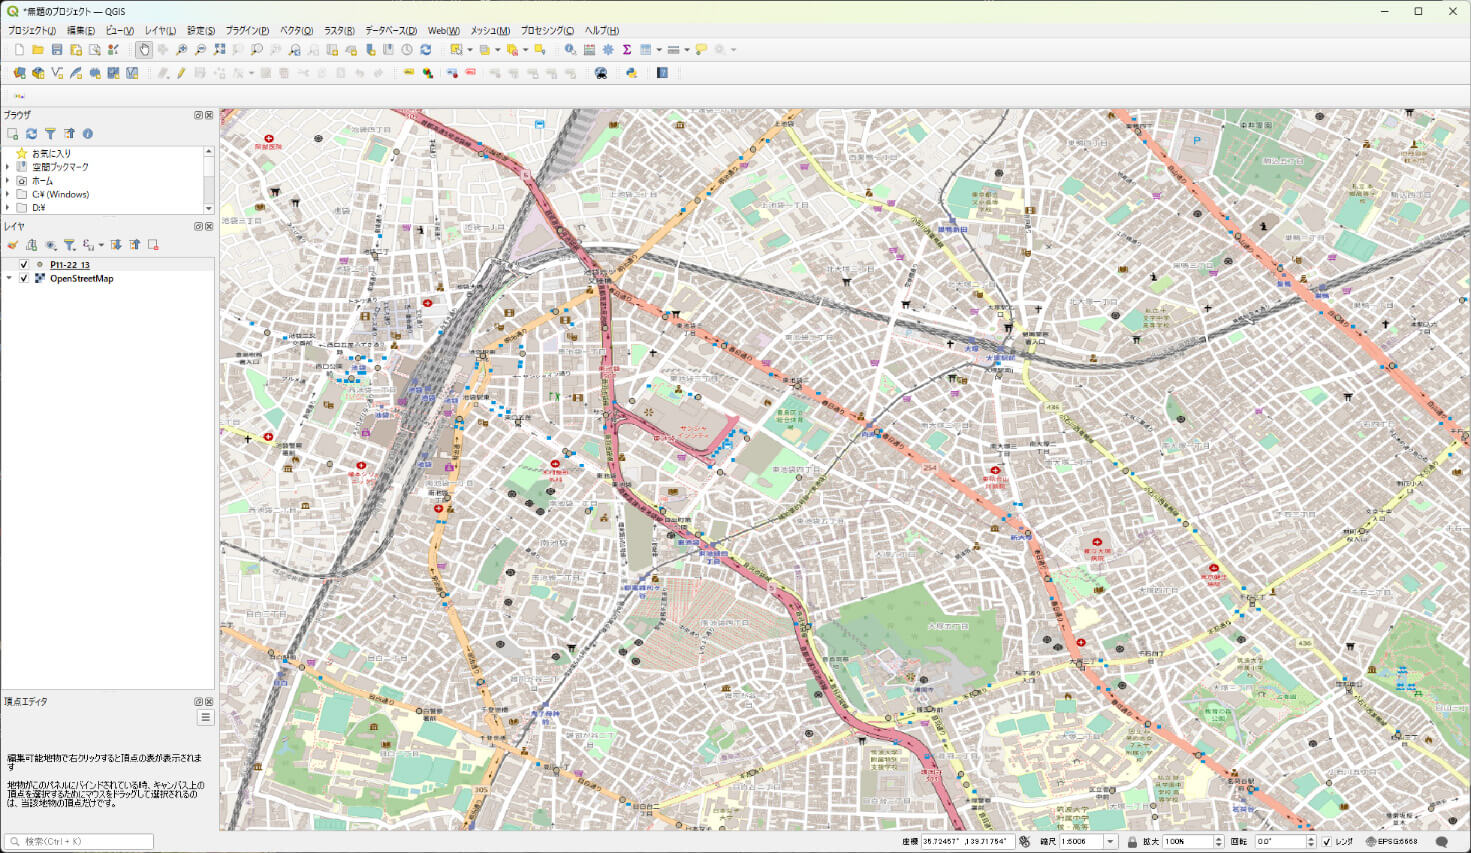Click the New Shapefile Layer V icon

pos(57,73)
